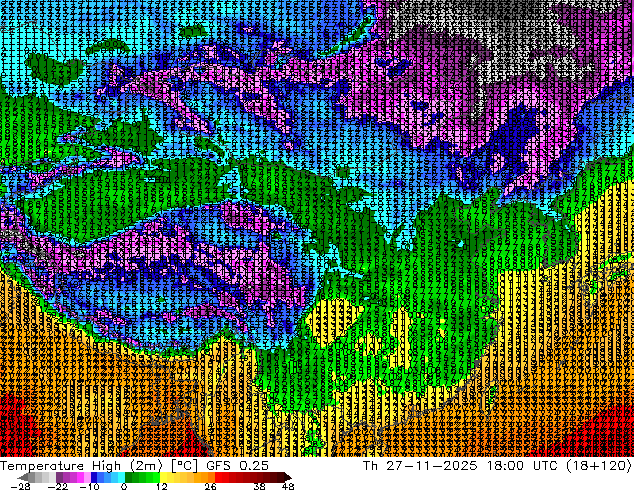
Task: Click the cyan legend swatch left of 0
Action: (x=121, y=477)
